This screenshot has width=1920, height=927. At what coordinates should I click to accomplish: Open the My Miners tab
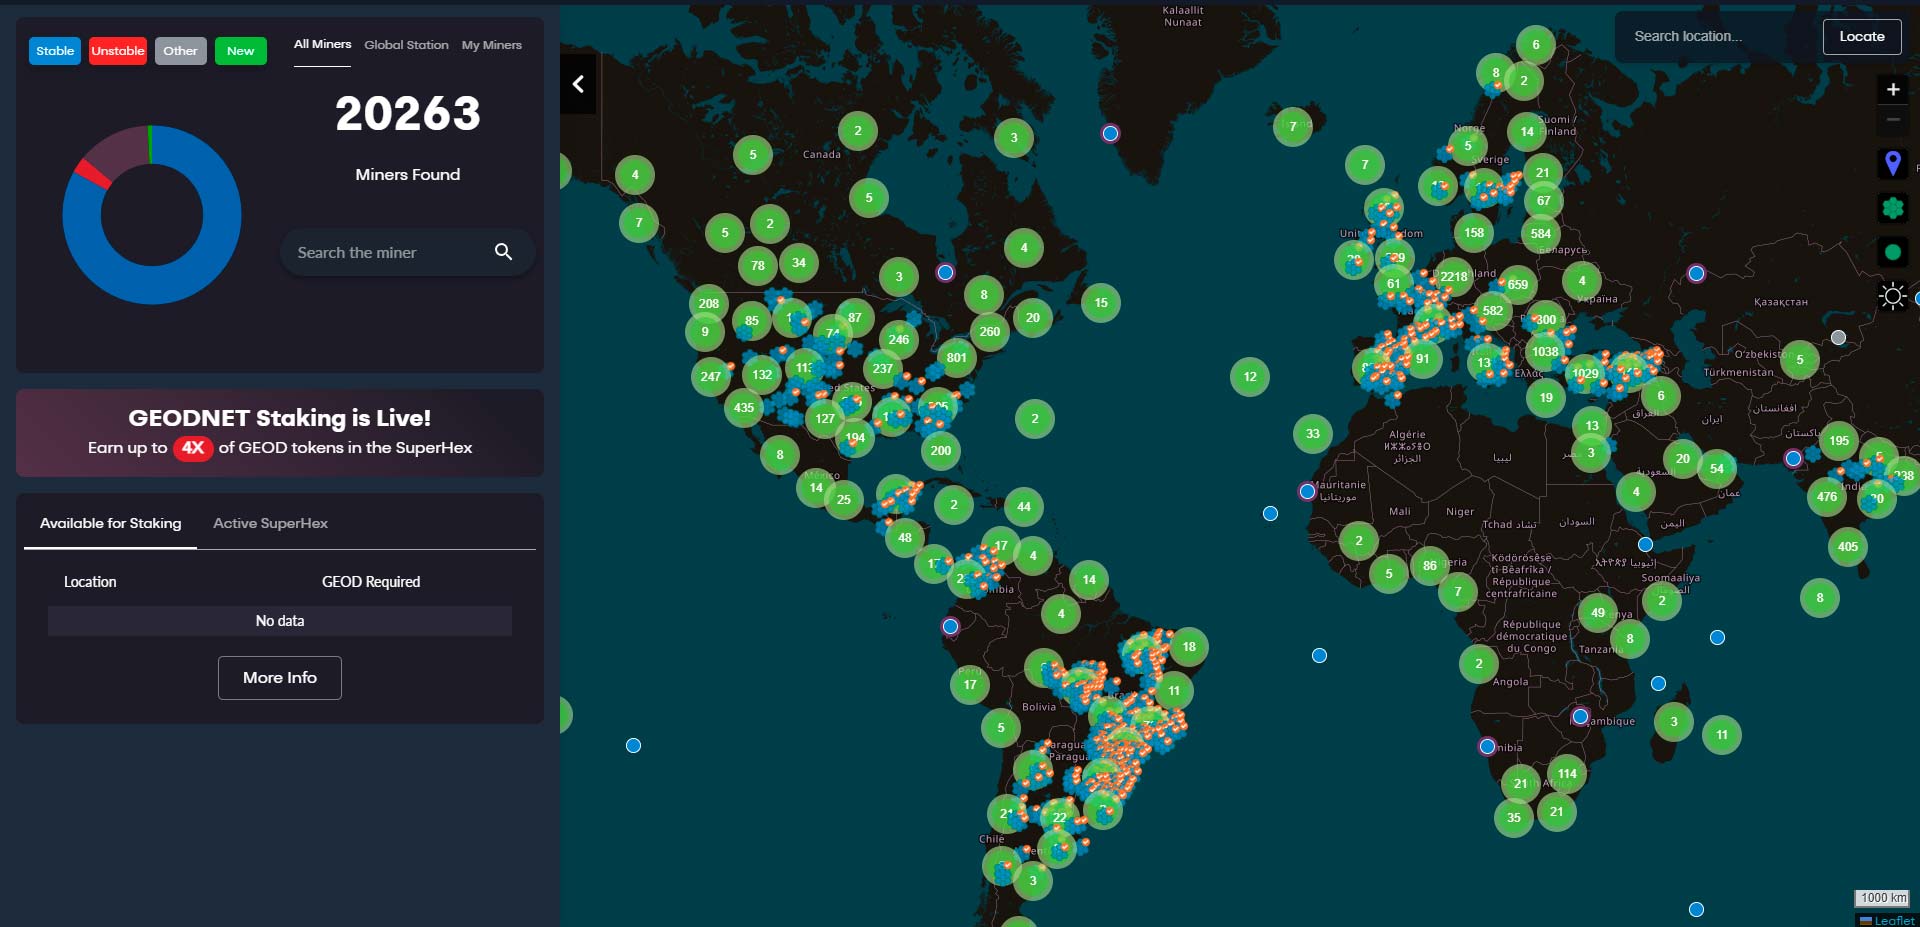click(491, 45)
